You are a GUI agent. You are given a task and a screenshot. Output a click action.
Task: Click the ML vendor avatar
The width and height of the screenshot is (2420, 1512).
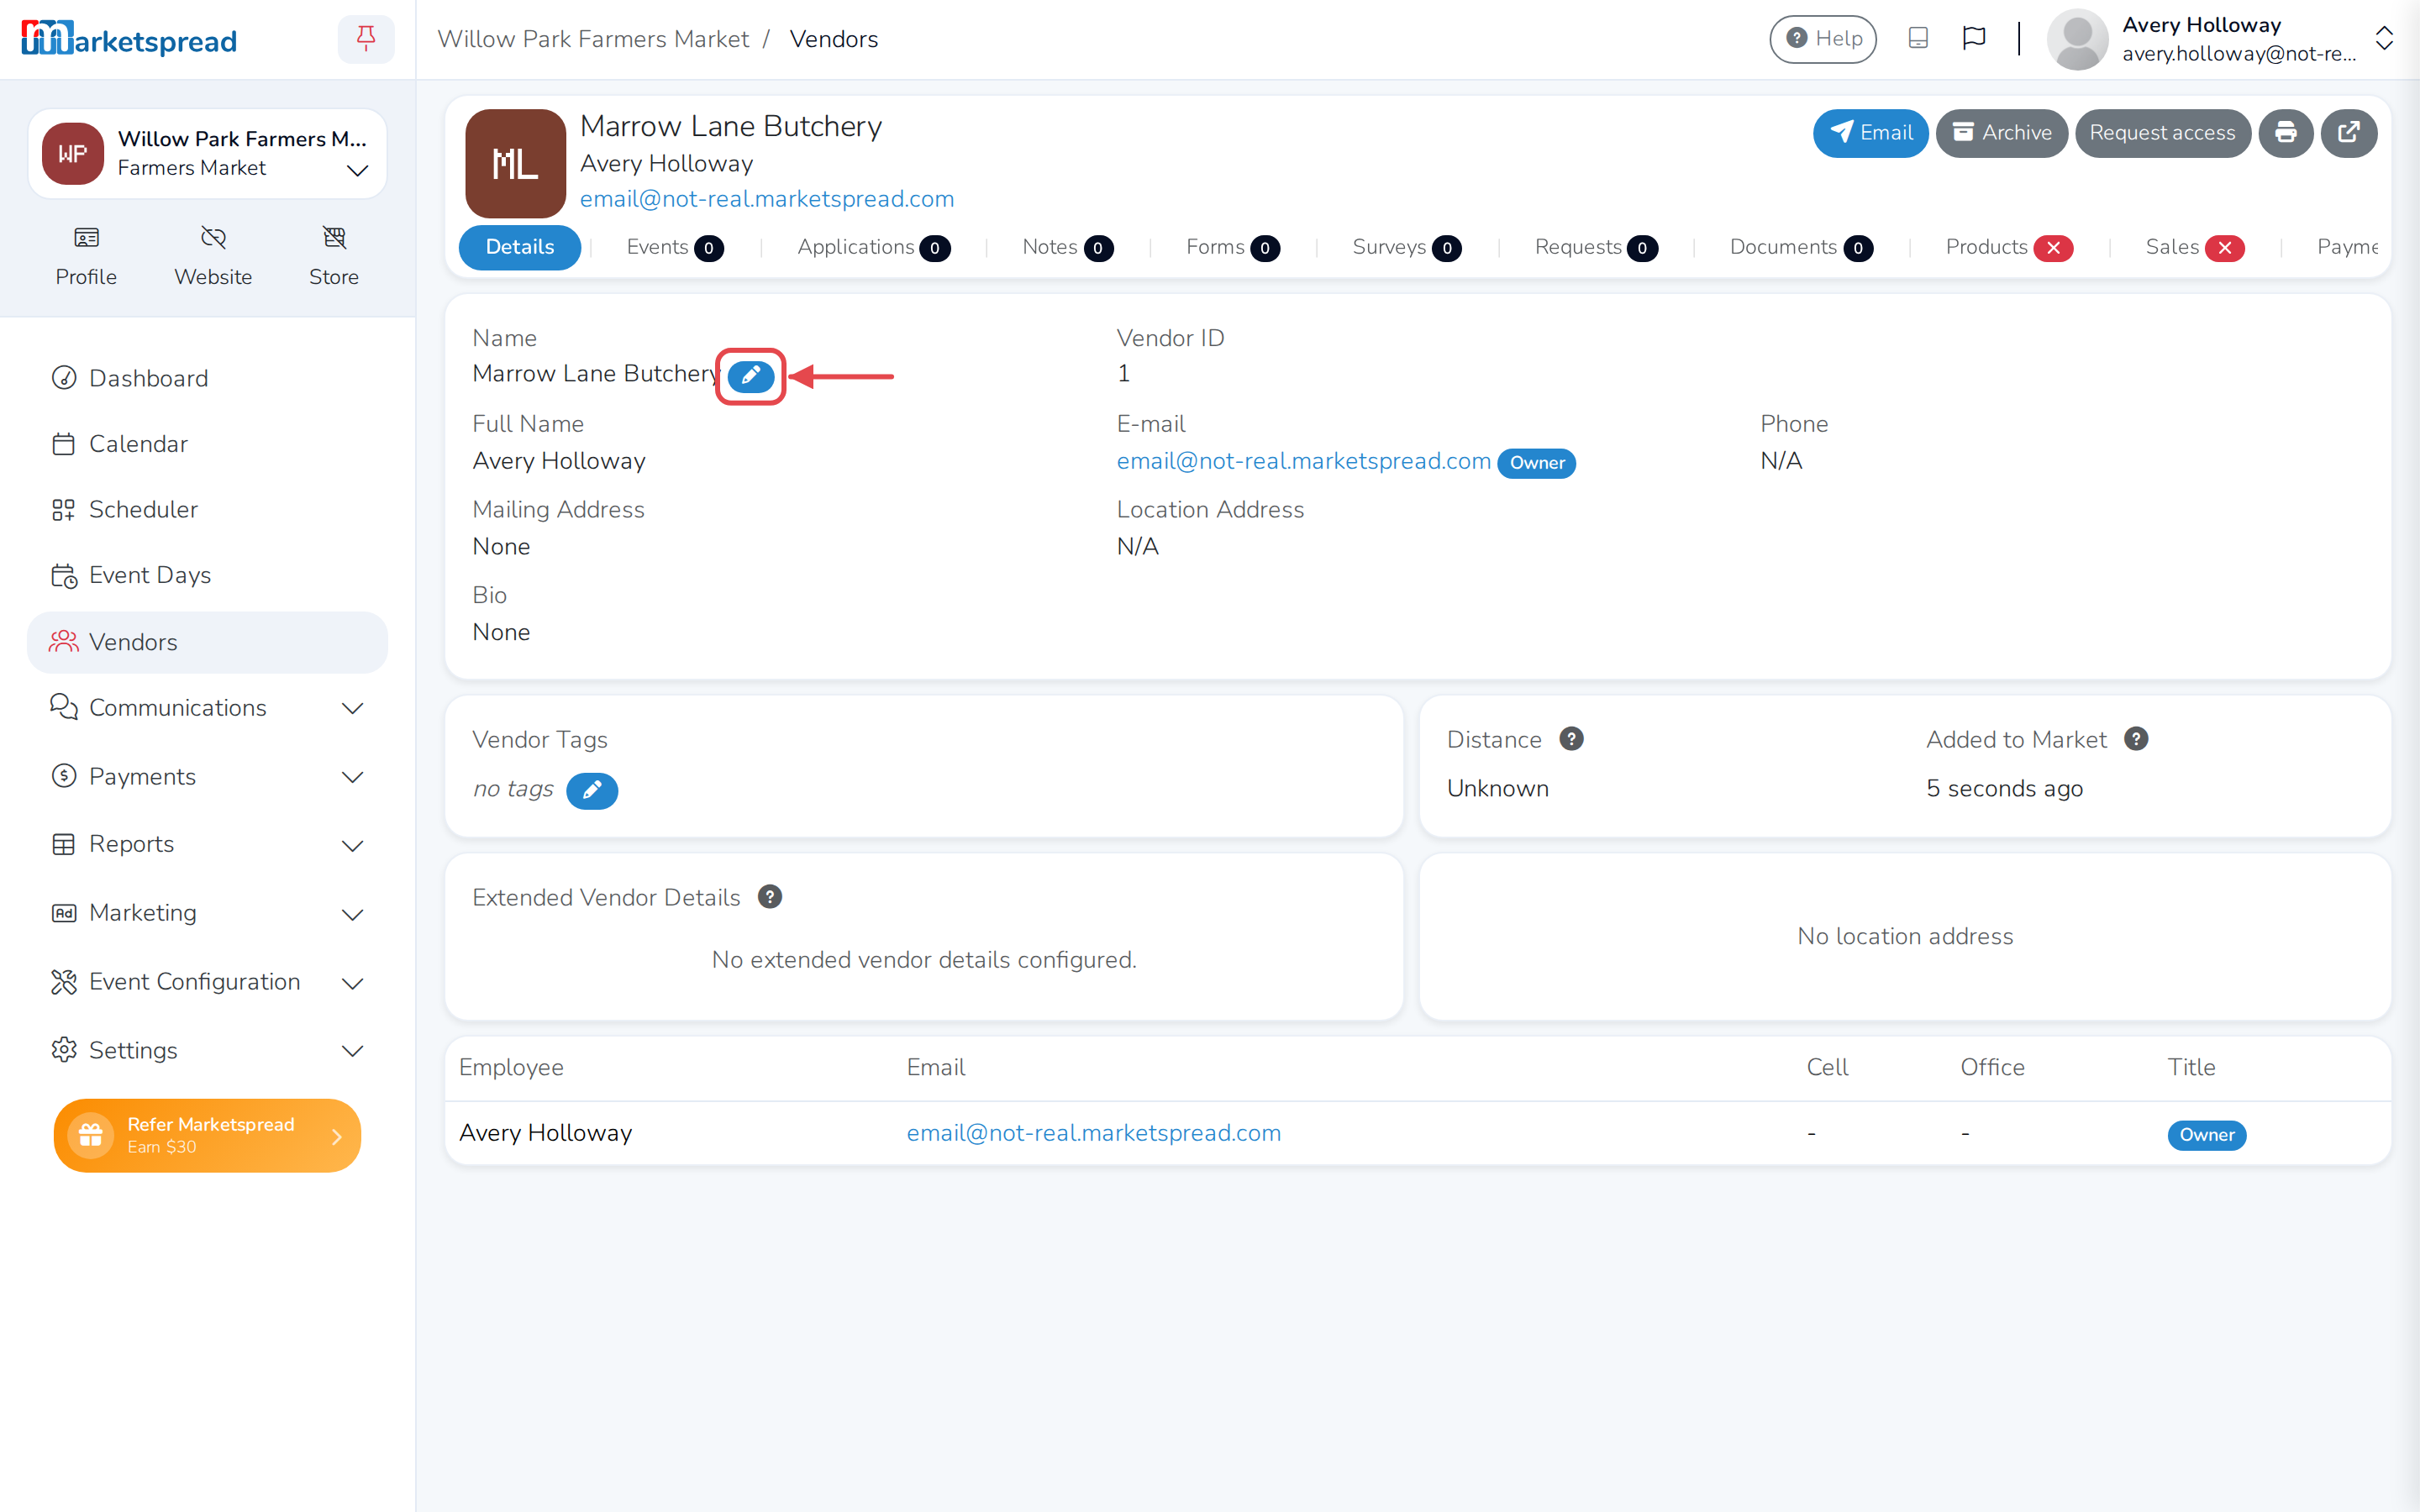click(515, 163)
